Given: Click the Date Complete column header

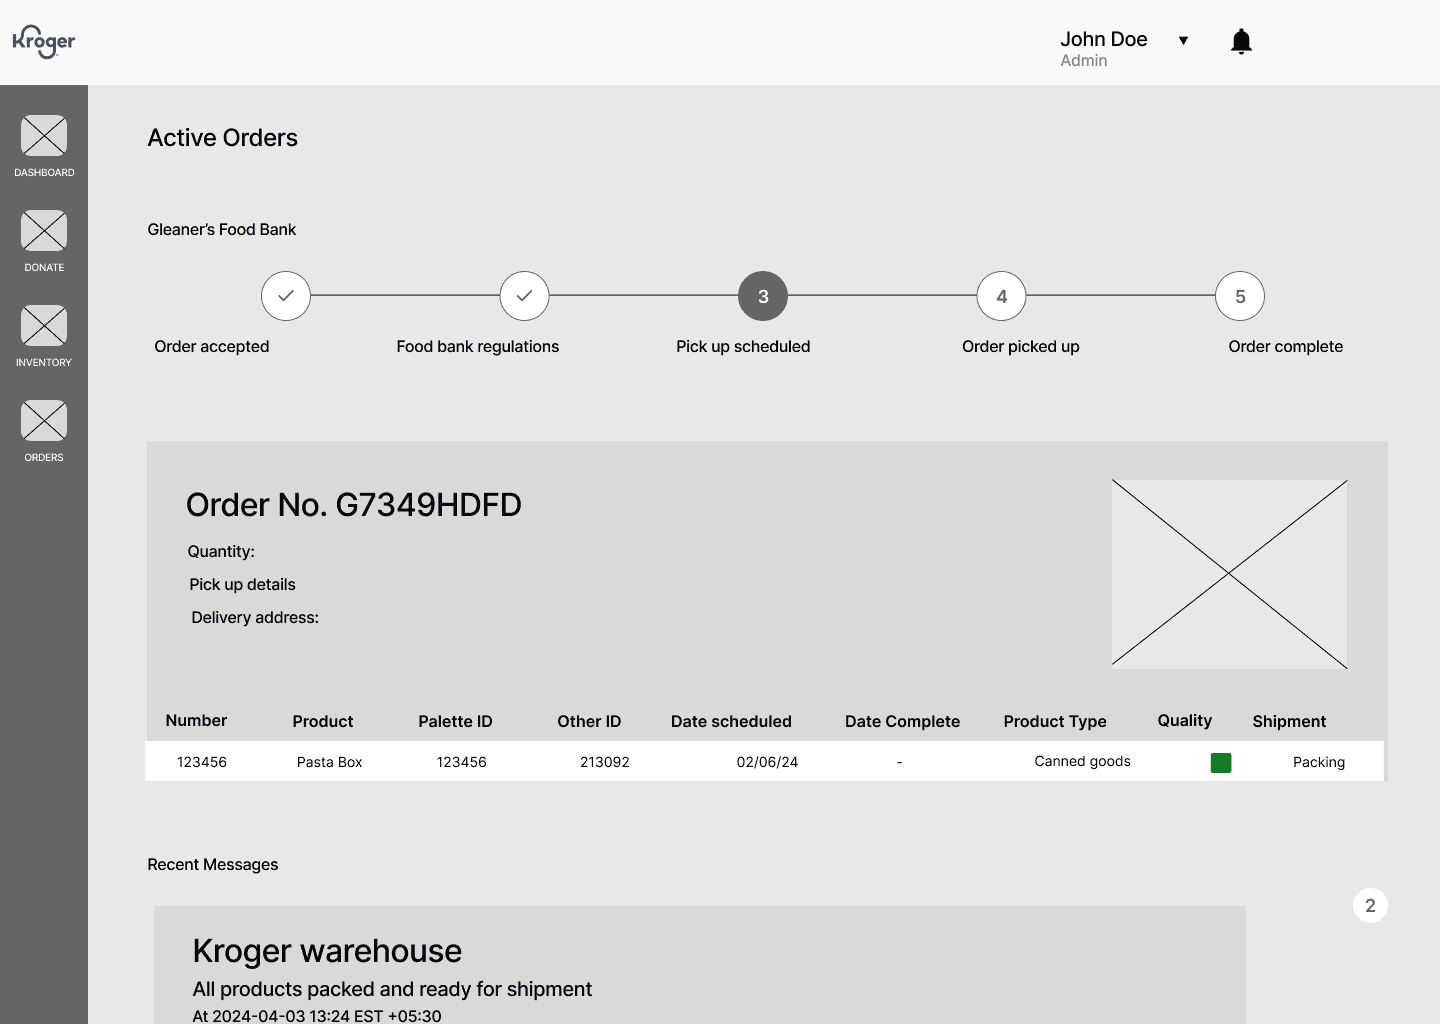Looking at the screenshot, I should (902, 721).
